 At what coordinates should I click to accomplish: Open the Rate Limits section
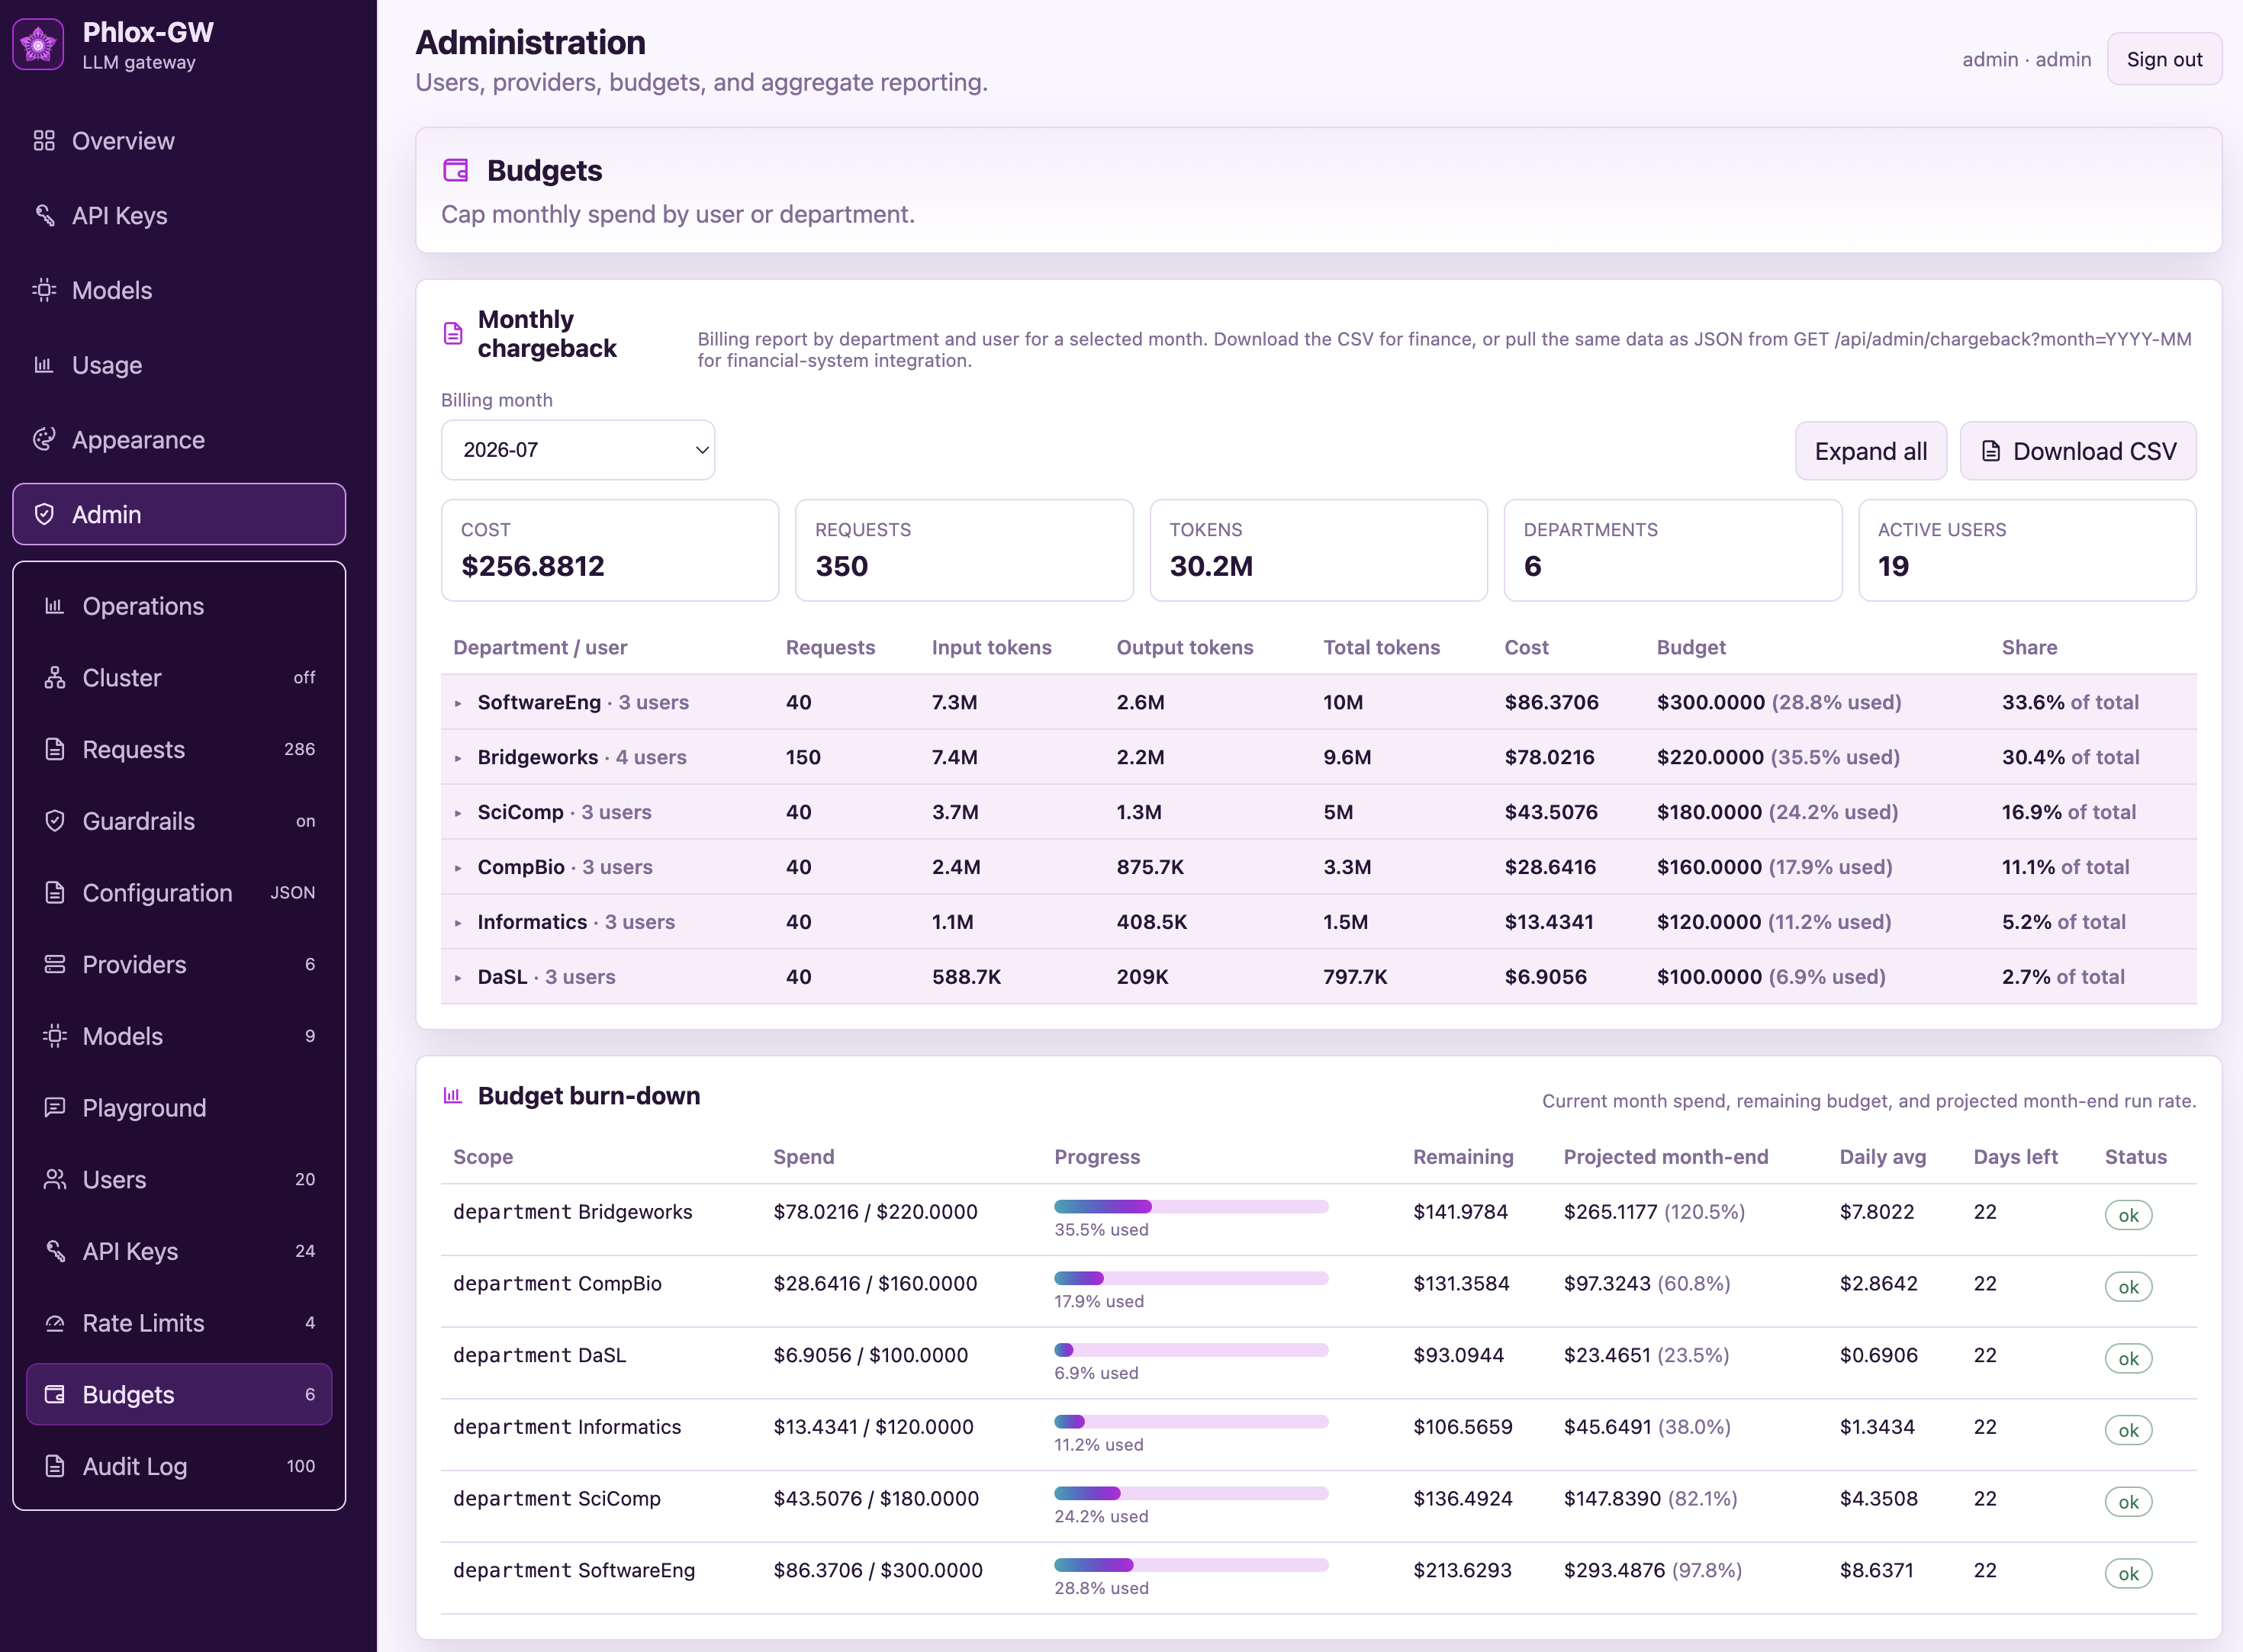click(179, 1323)
